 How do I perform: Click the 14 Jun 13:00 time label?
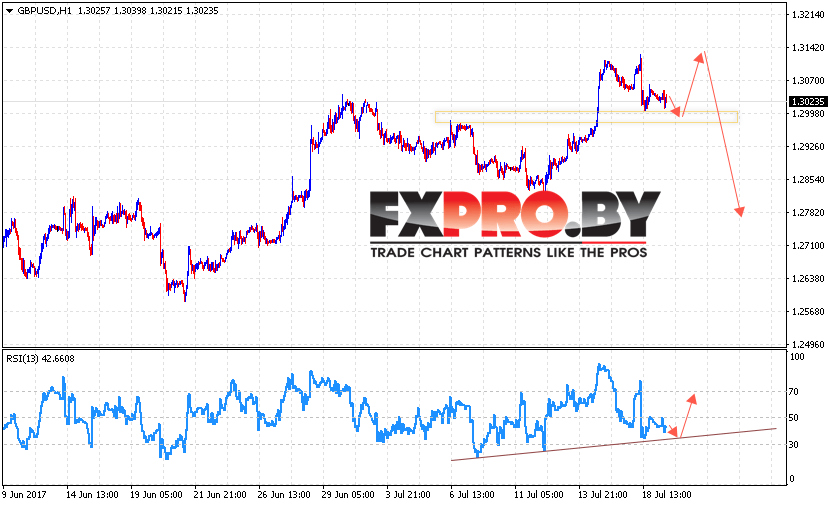(92, 495)
